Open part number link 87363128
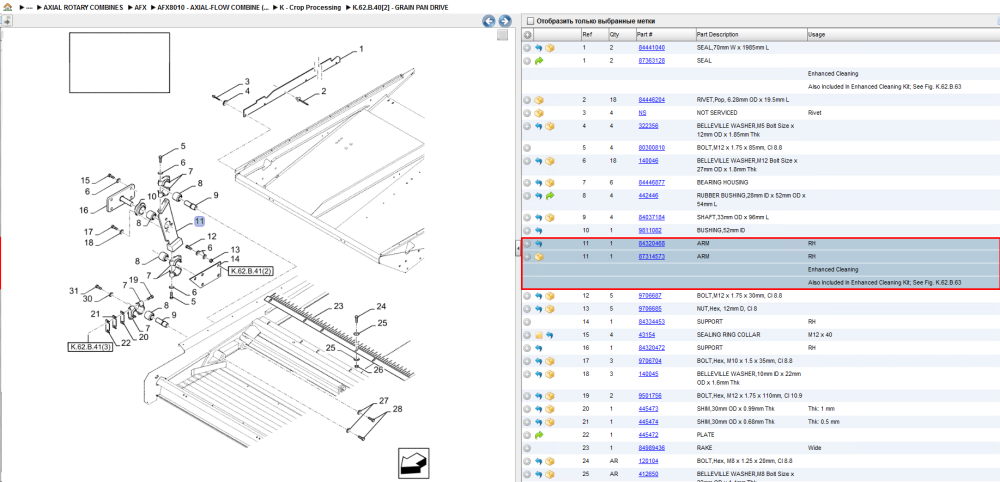This screenshot has height=482, width=1000. click(x=651, y=61)
